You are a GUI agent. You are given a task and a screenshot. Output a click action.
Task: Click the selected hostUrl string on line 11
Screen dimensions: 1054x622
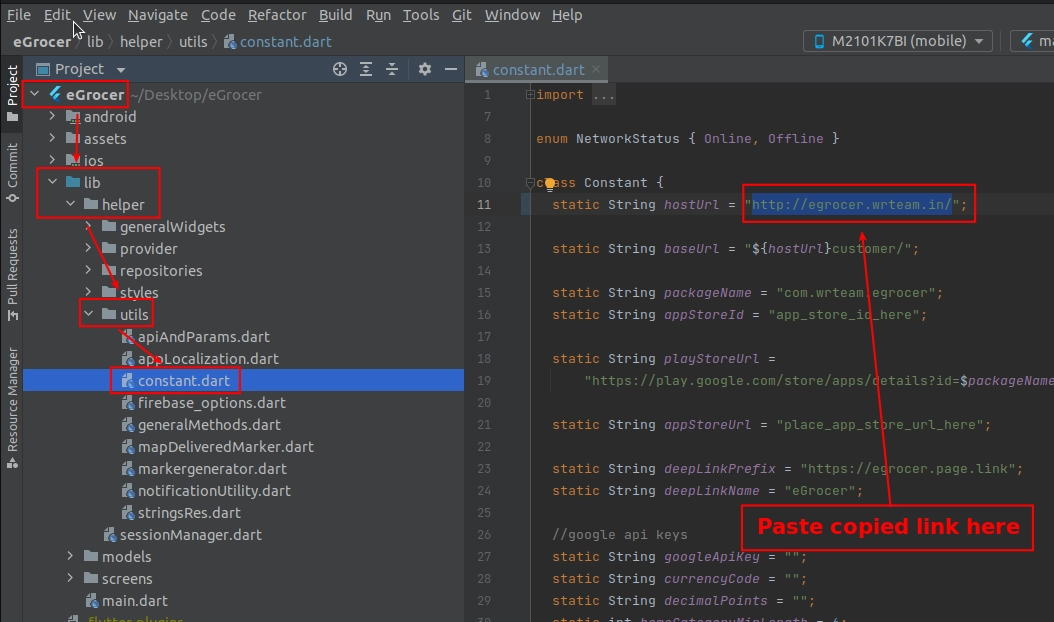(852, 204)
